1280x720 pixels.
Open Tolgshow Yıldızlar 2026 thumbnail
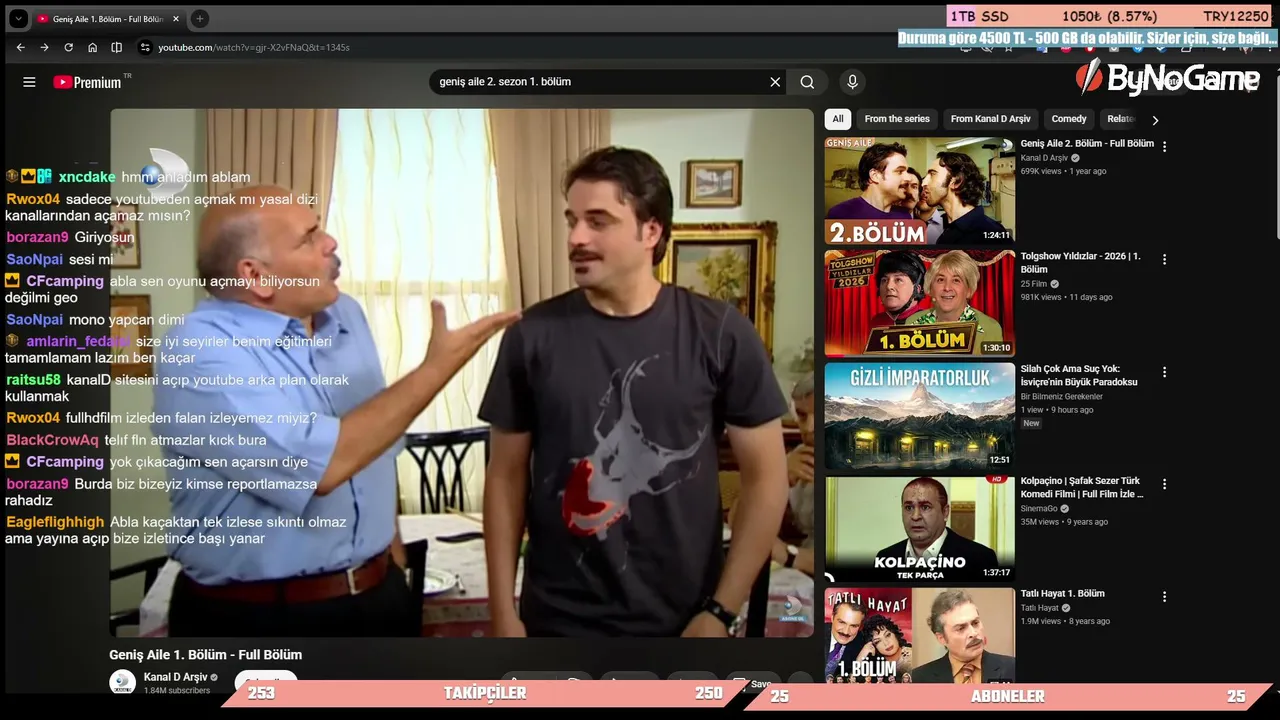click(920, 303)
